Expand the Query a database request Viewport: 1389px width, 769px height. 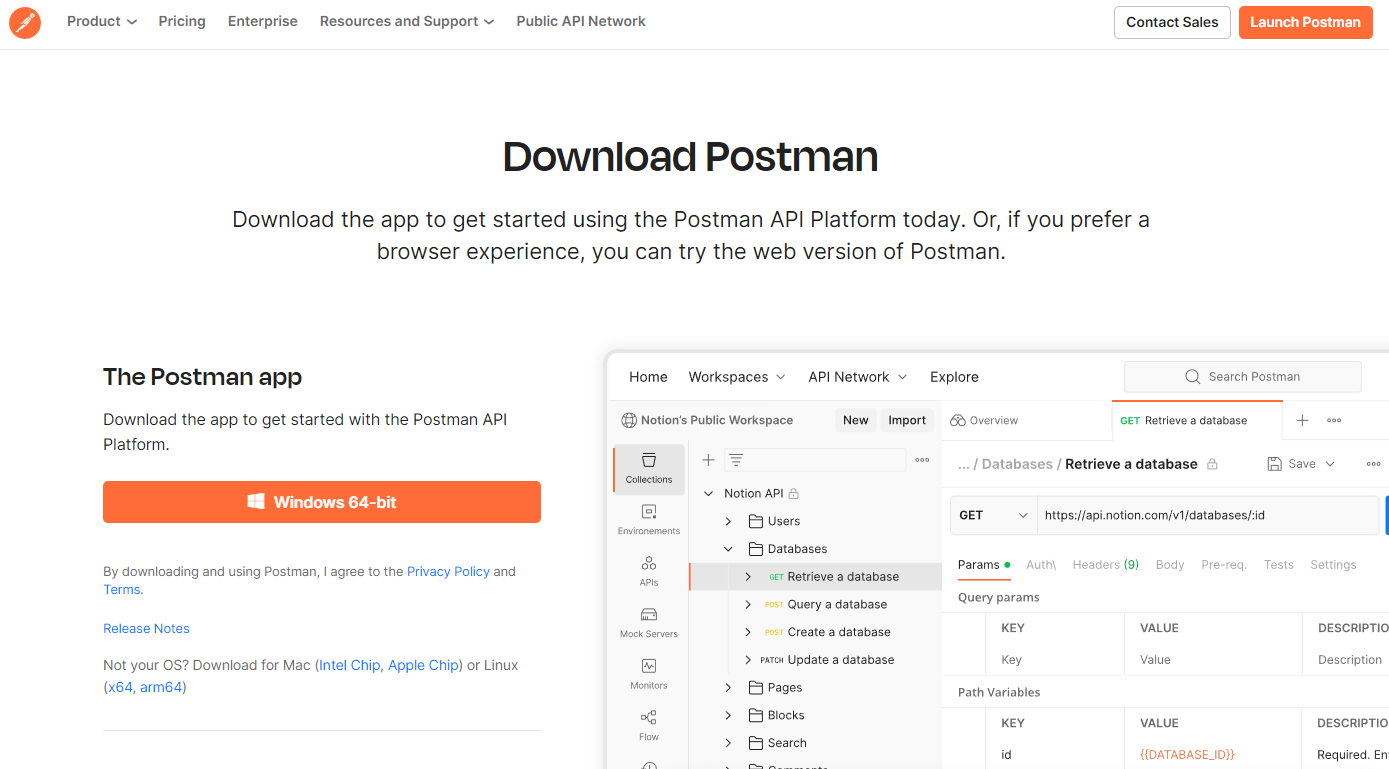[748, 604]
